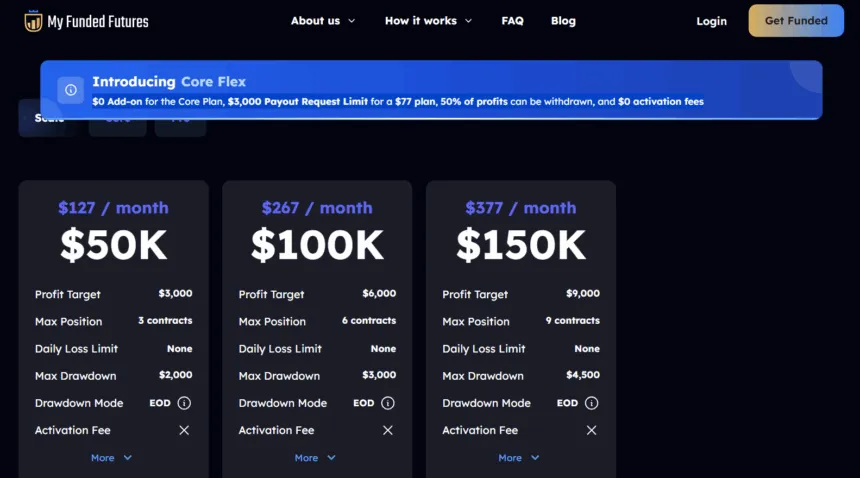Open the How it works dropdown menu
The image size is (860, 478).
428,21
